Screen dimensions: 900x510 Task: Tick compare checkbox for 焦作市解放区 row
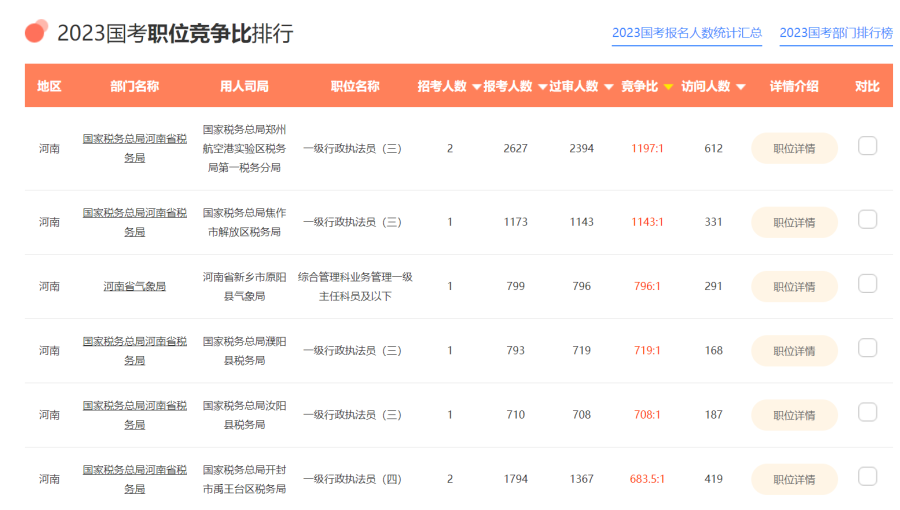pyautogui.click(x=867, y=220)
